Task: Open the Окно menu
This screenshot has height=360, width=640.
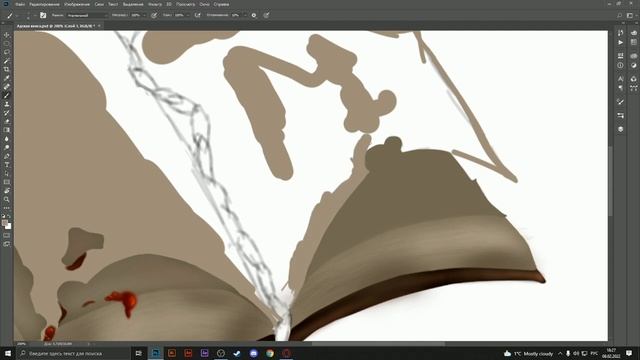Action: pos(204,4)
